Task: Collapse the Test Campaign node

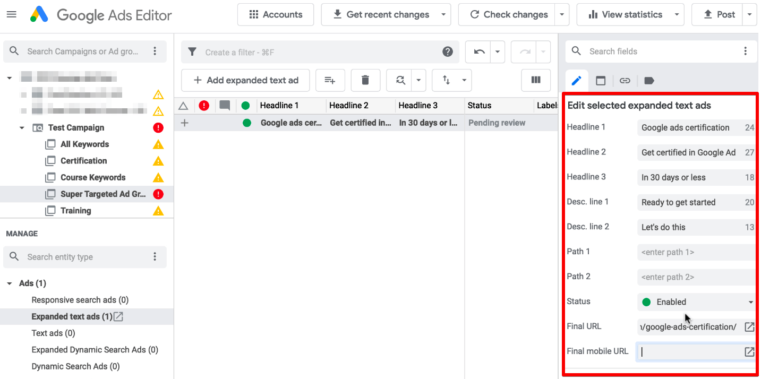Action: click(x=22, y=128)
